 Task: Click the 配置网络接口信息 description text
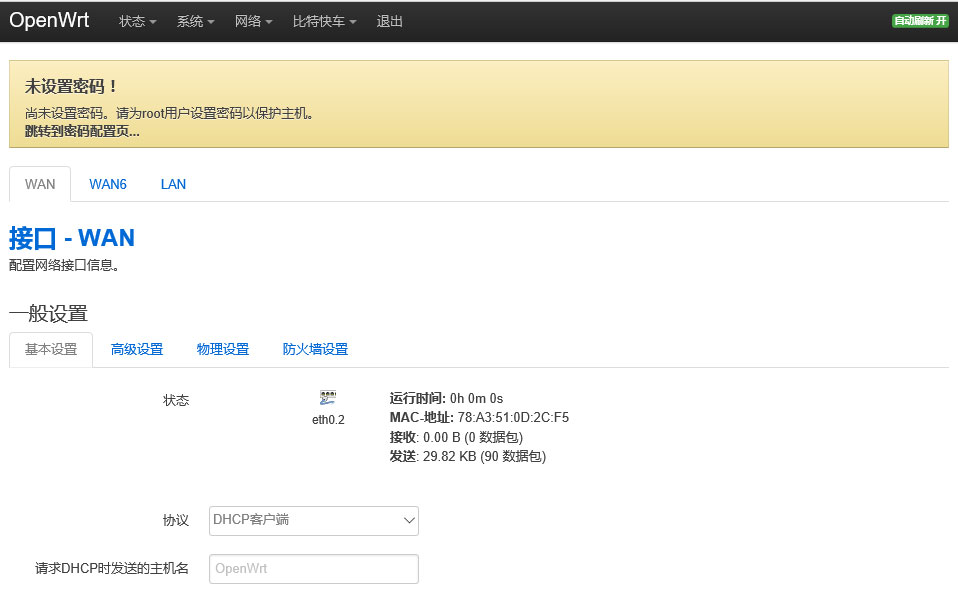pyautogui.click(x=64, y=265)
